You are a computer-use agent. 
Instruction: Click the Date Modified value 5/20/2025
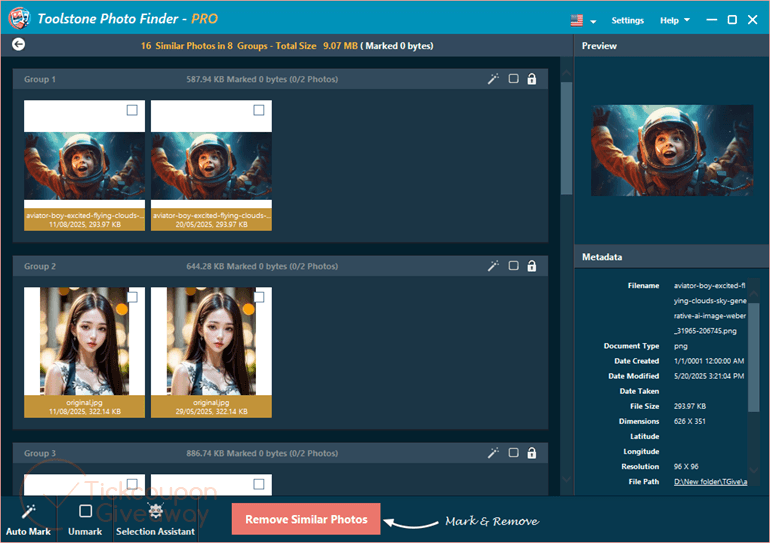click(x=709, y=376)
